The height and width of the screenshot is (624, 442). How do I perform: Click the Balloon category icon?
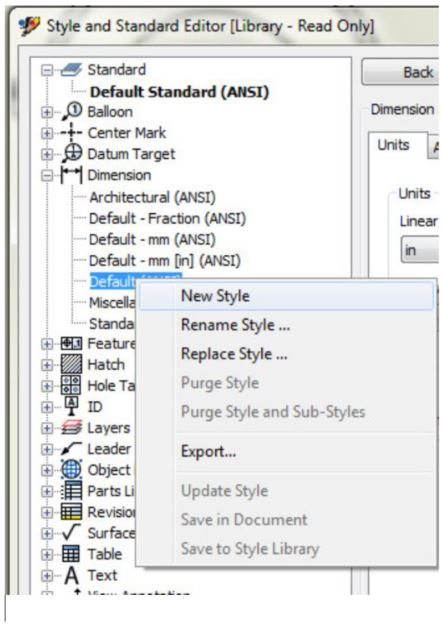point(72,111)
